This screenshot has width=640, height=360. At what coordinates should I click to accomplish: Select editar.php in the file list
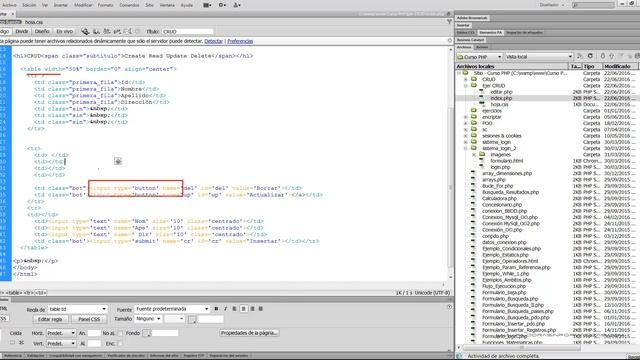(x=501, y=92)
